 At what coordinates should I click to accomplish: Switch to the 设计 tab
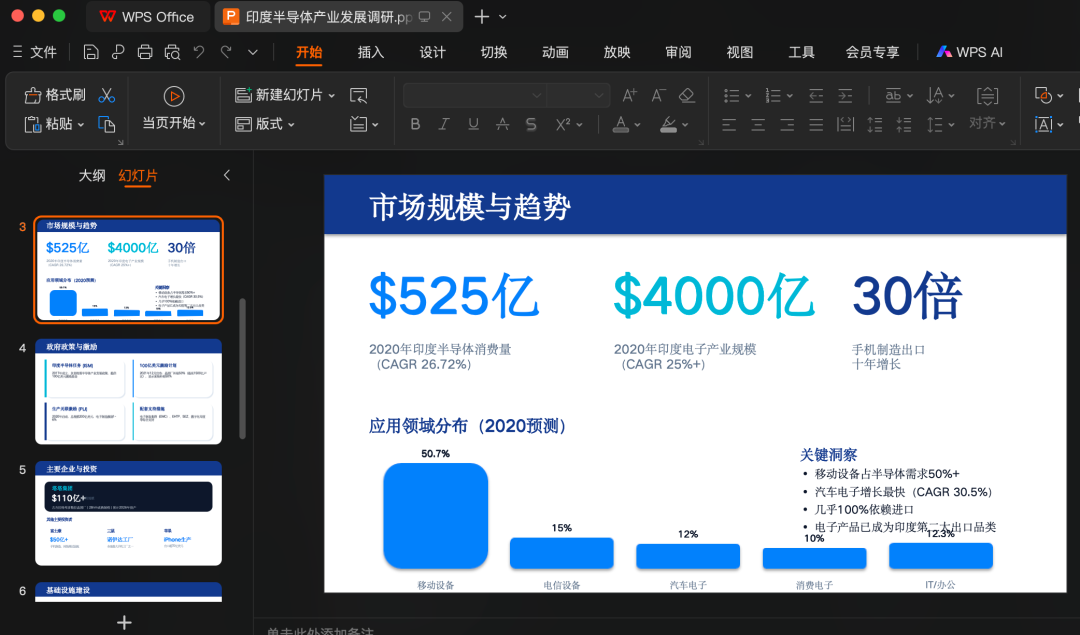tap(433, 52)
